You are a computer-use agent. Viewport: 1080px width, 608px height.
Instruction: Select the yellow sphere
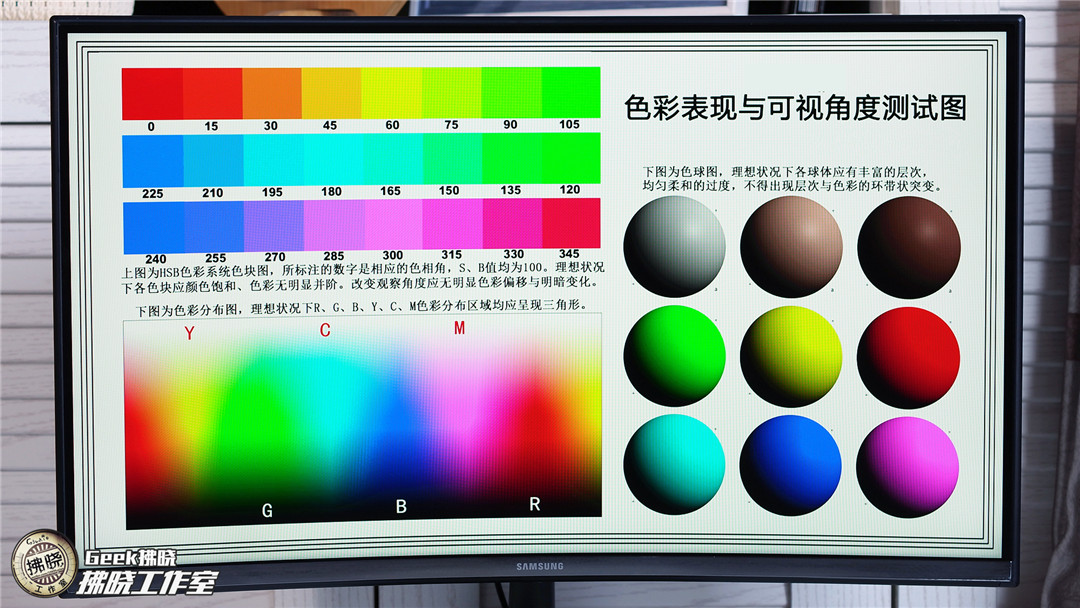point(791,357)
